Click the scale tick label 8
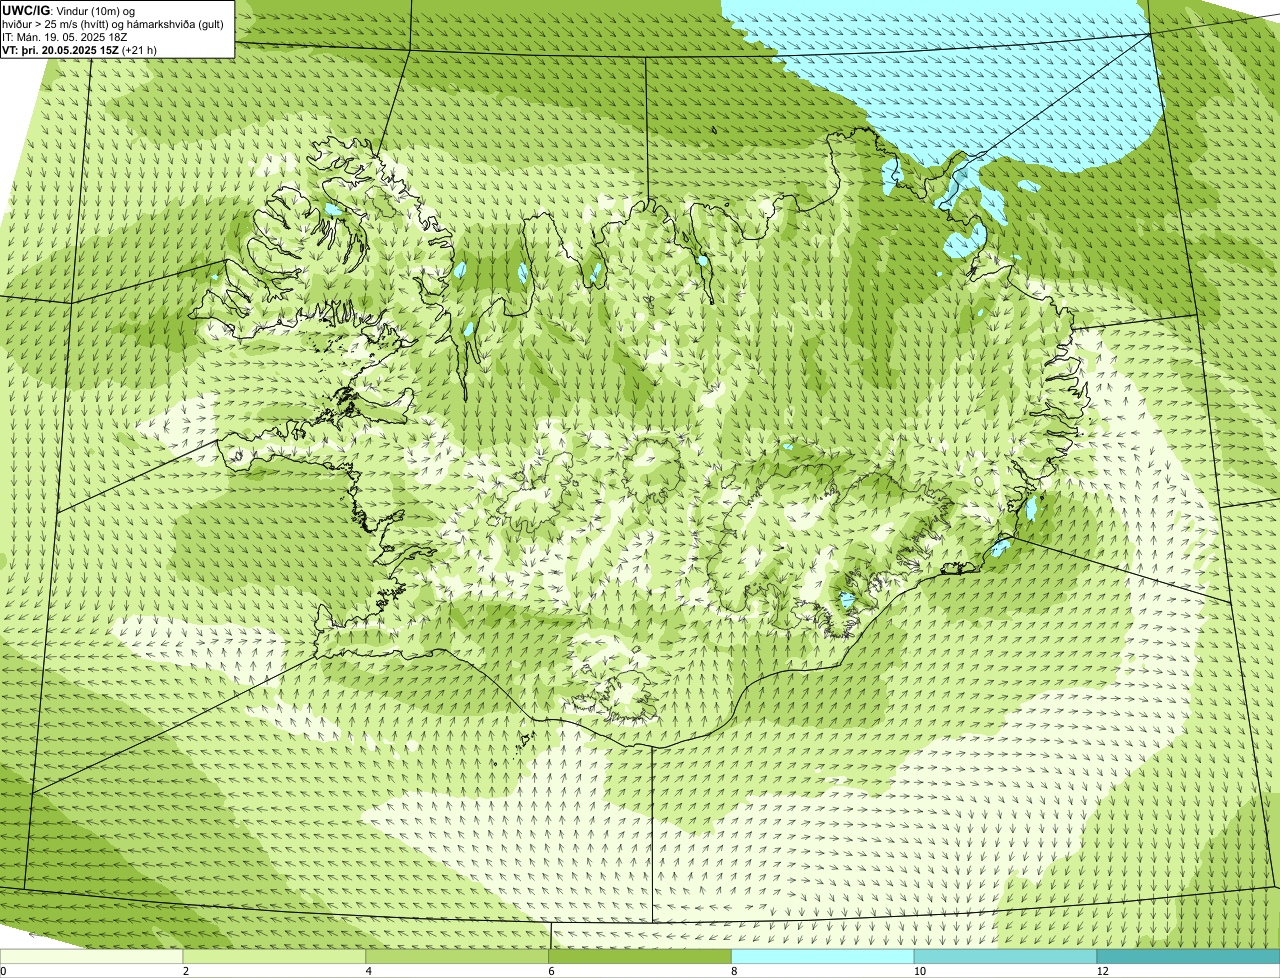 pos(735,971)
